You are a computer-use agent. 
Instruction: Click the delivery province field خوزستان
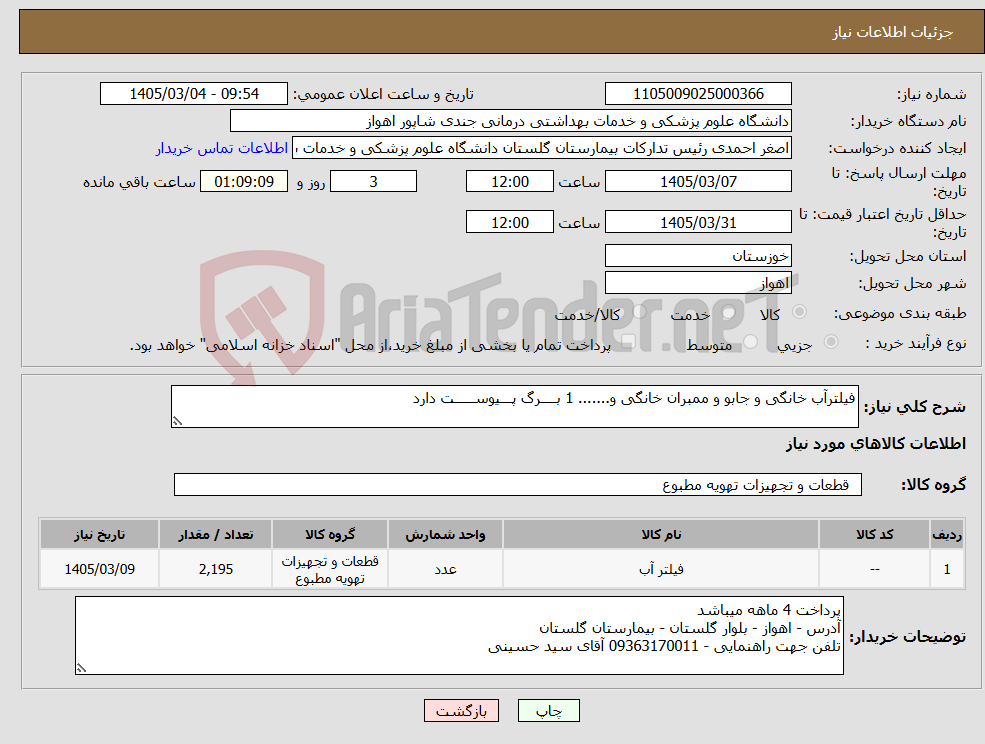[698, 256]
